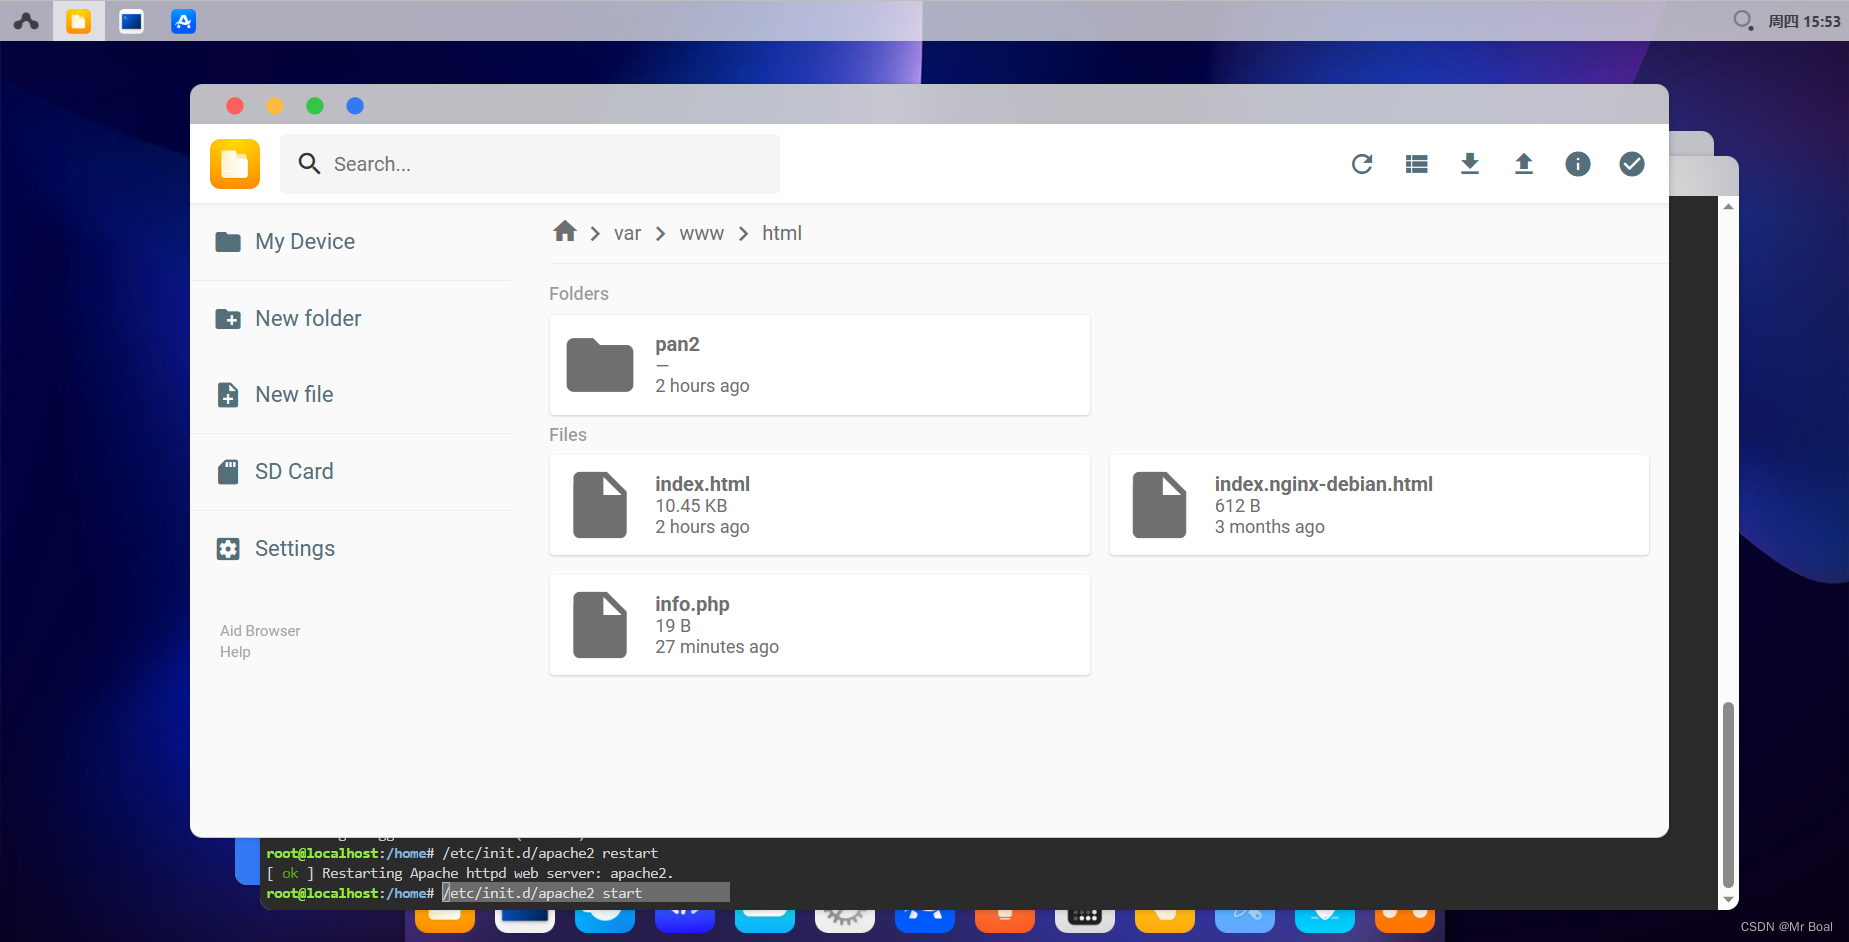Screen dimensions: 1849x942
Task: Open the terminal app in taskbar
Action: click(x=131, y=20)
